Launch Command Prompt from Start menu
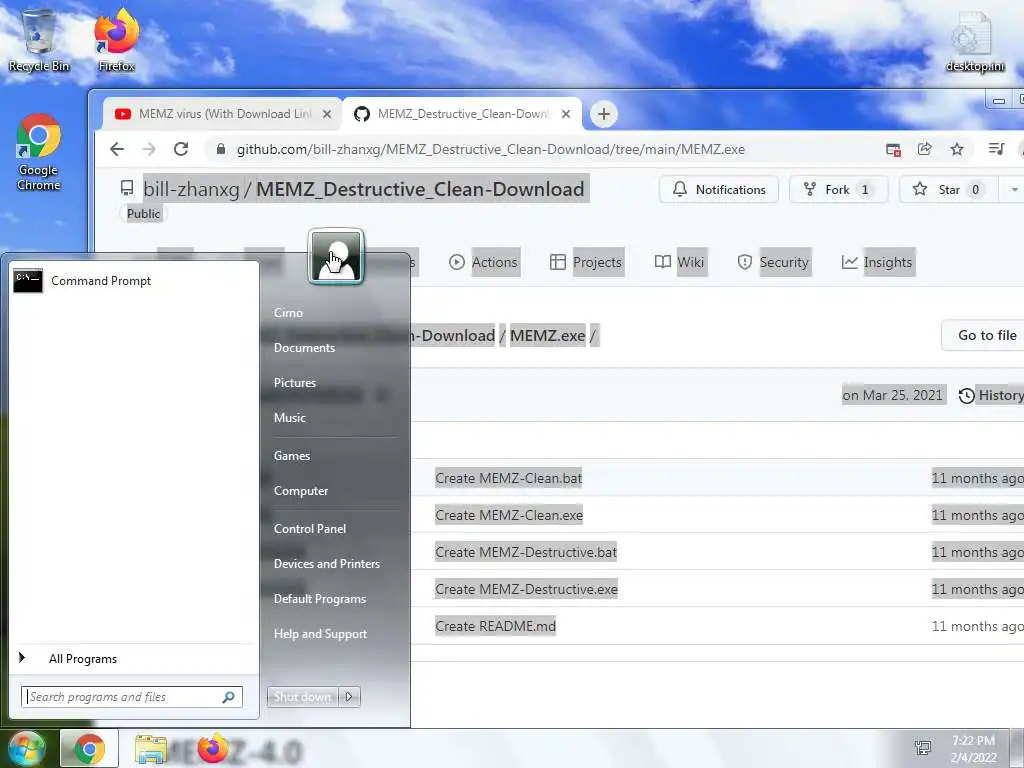Image resolution: width=1024 pixels, height=768 pixels. (134, 281)
